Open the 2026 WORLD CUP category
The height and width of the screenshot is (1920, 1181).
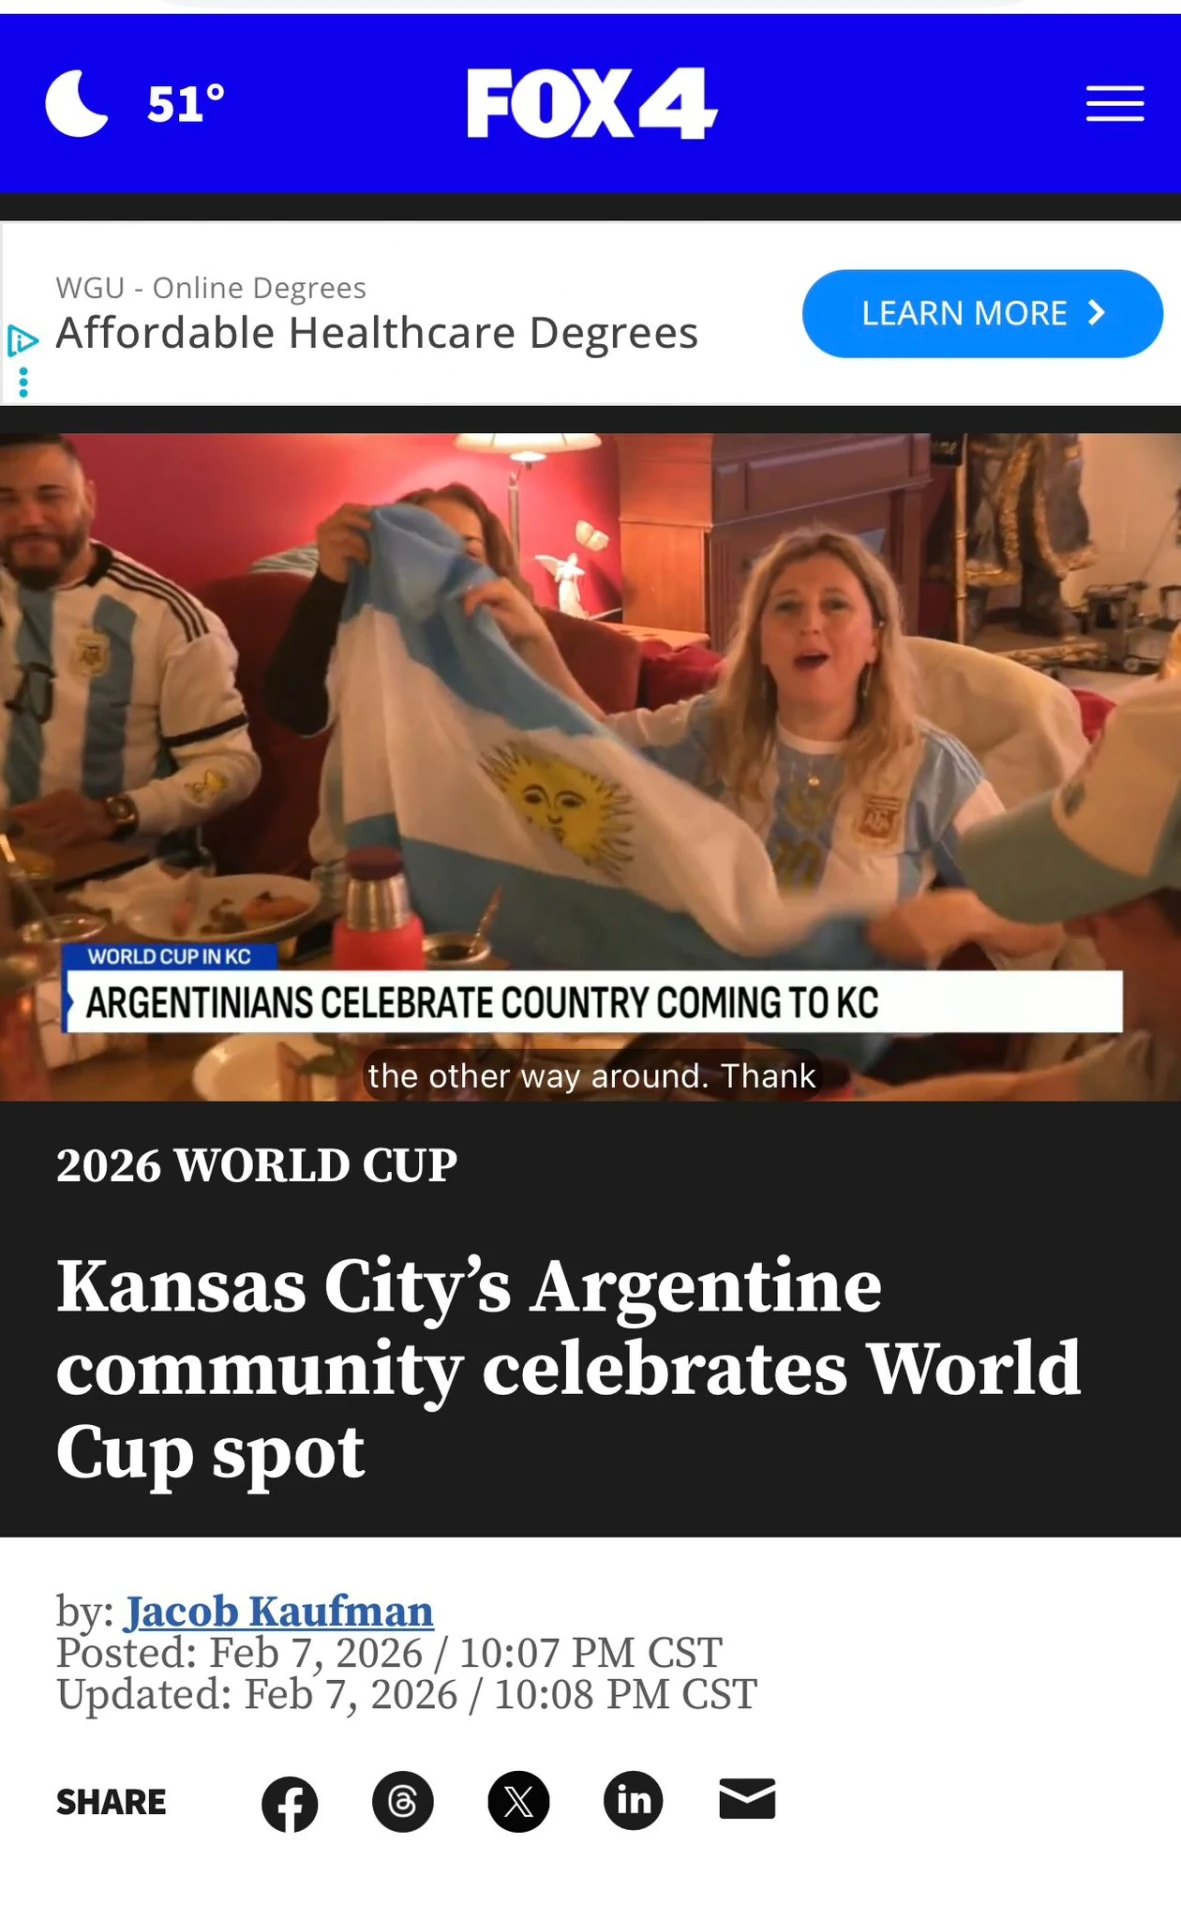(257, 1166)
